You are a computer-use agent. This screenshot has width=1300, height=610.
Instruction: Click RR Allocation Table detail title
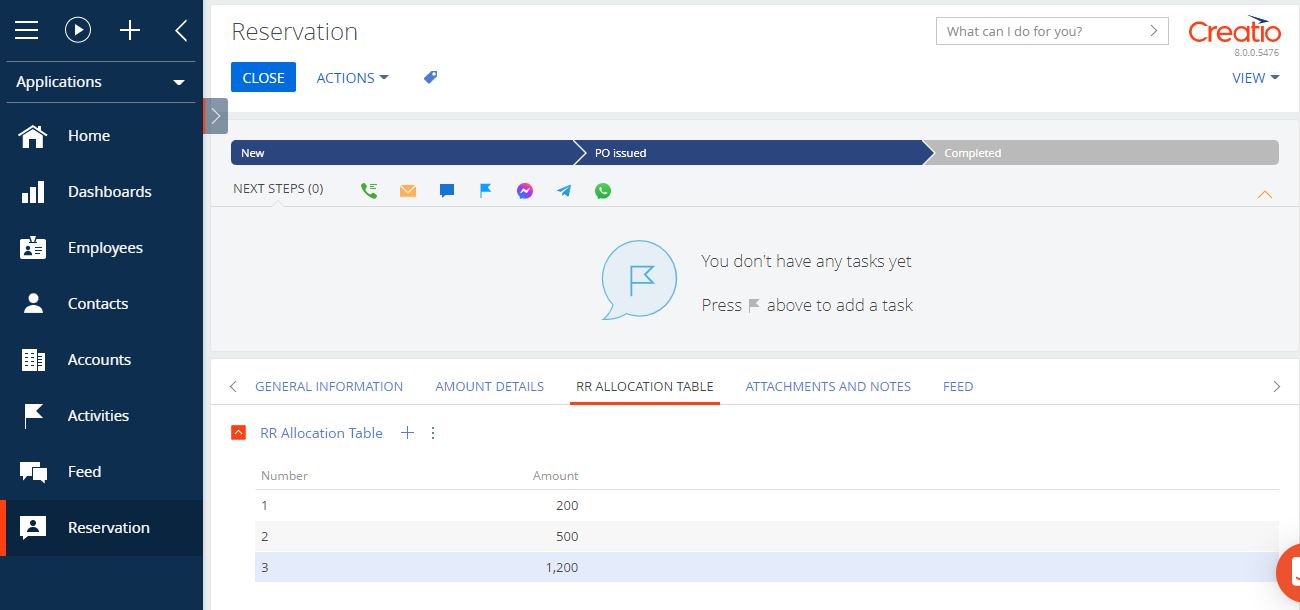pyautogui.click(x=321, y=433)
